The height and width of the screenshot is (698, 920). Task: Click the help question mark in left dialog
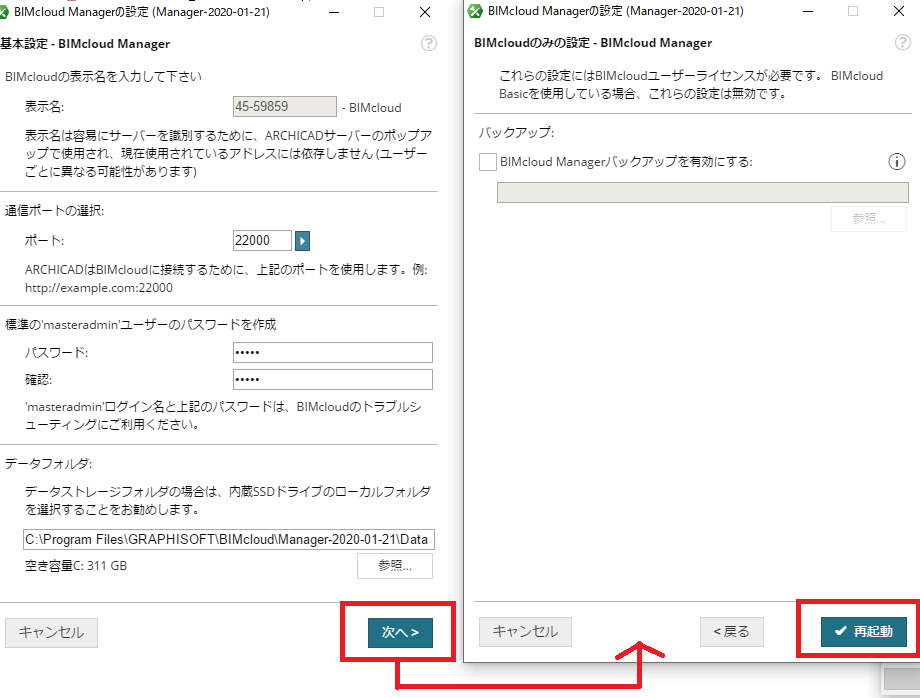tap(429, 43)
